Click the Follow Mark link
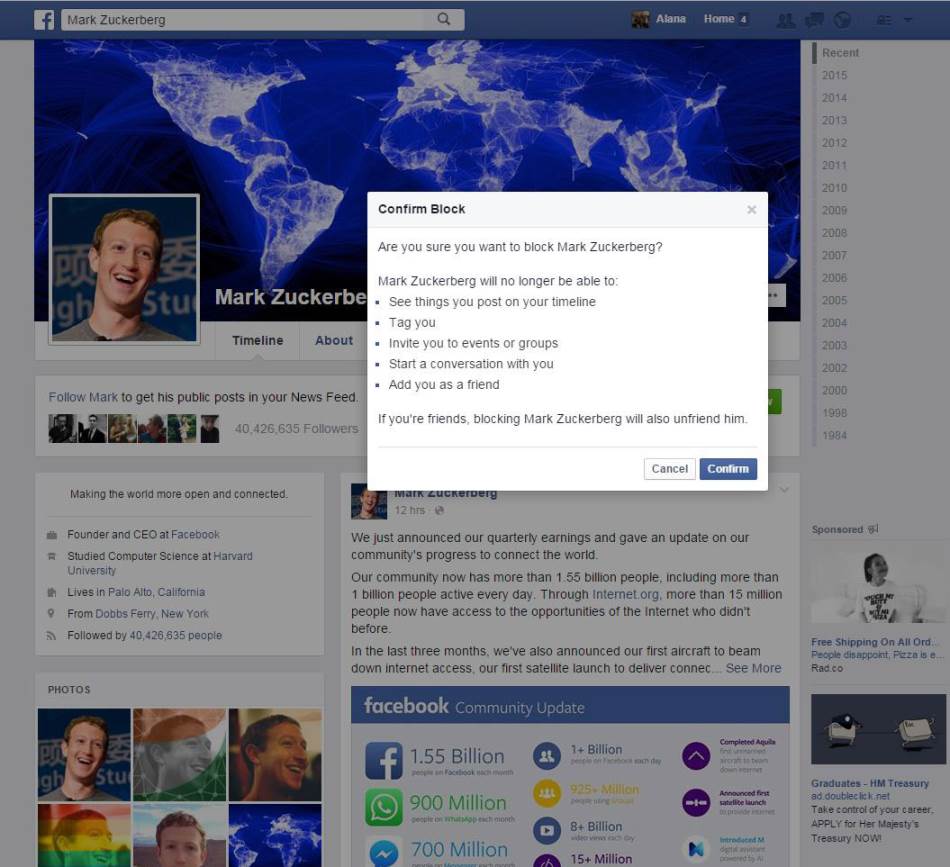This screenshot has height=867, width=950. [x=83, y=396]
